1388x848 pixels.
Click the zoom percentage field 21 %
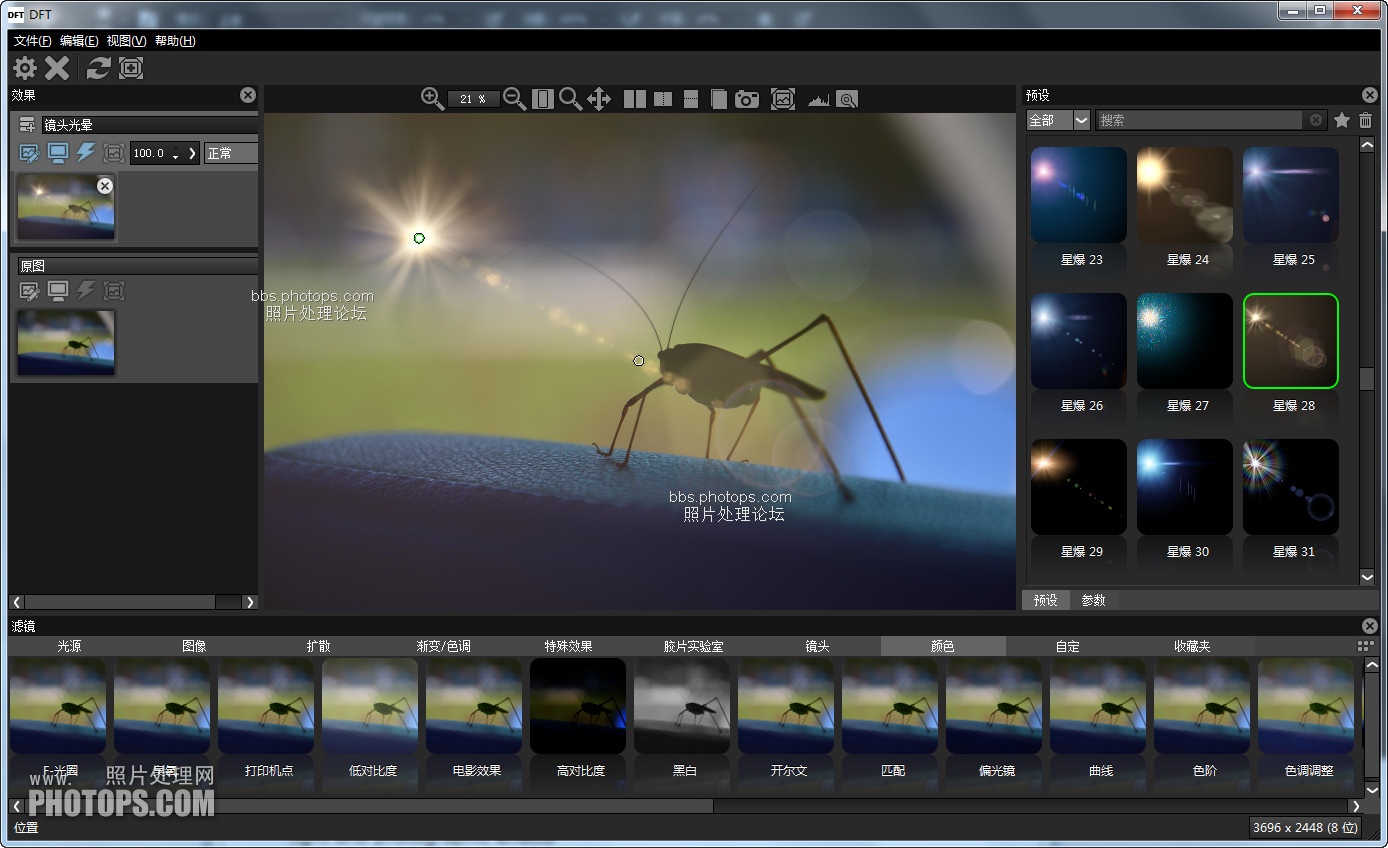coord(473,99)
